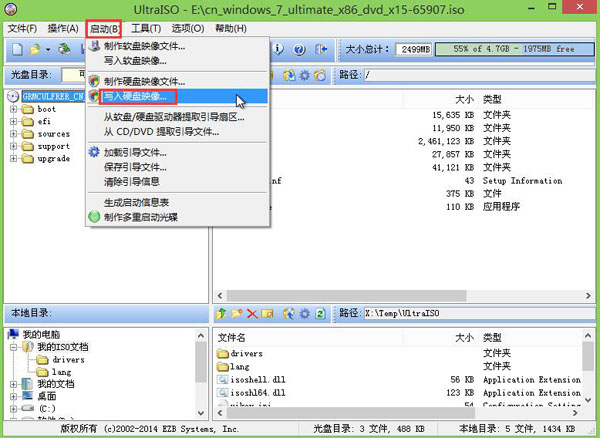Click the rightmost folder icon in the disc toolbar

click(320, 75)
